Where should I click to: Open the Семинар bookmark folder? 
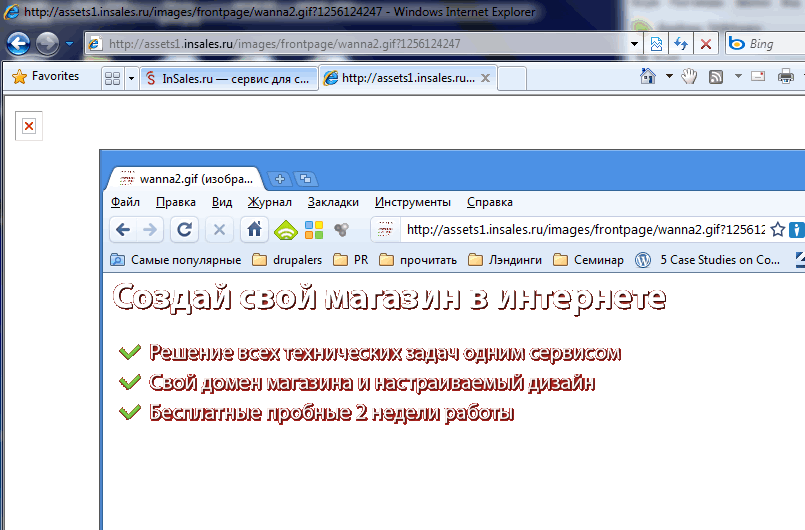click(x=588, y=260)
